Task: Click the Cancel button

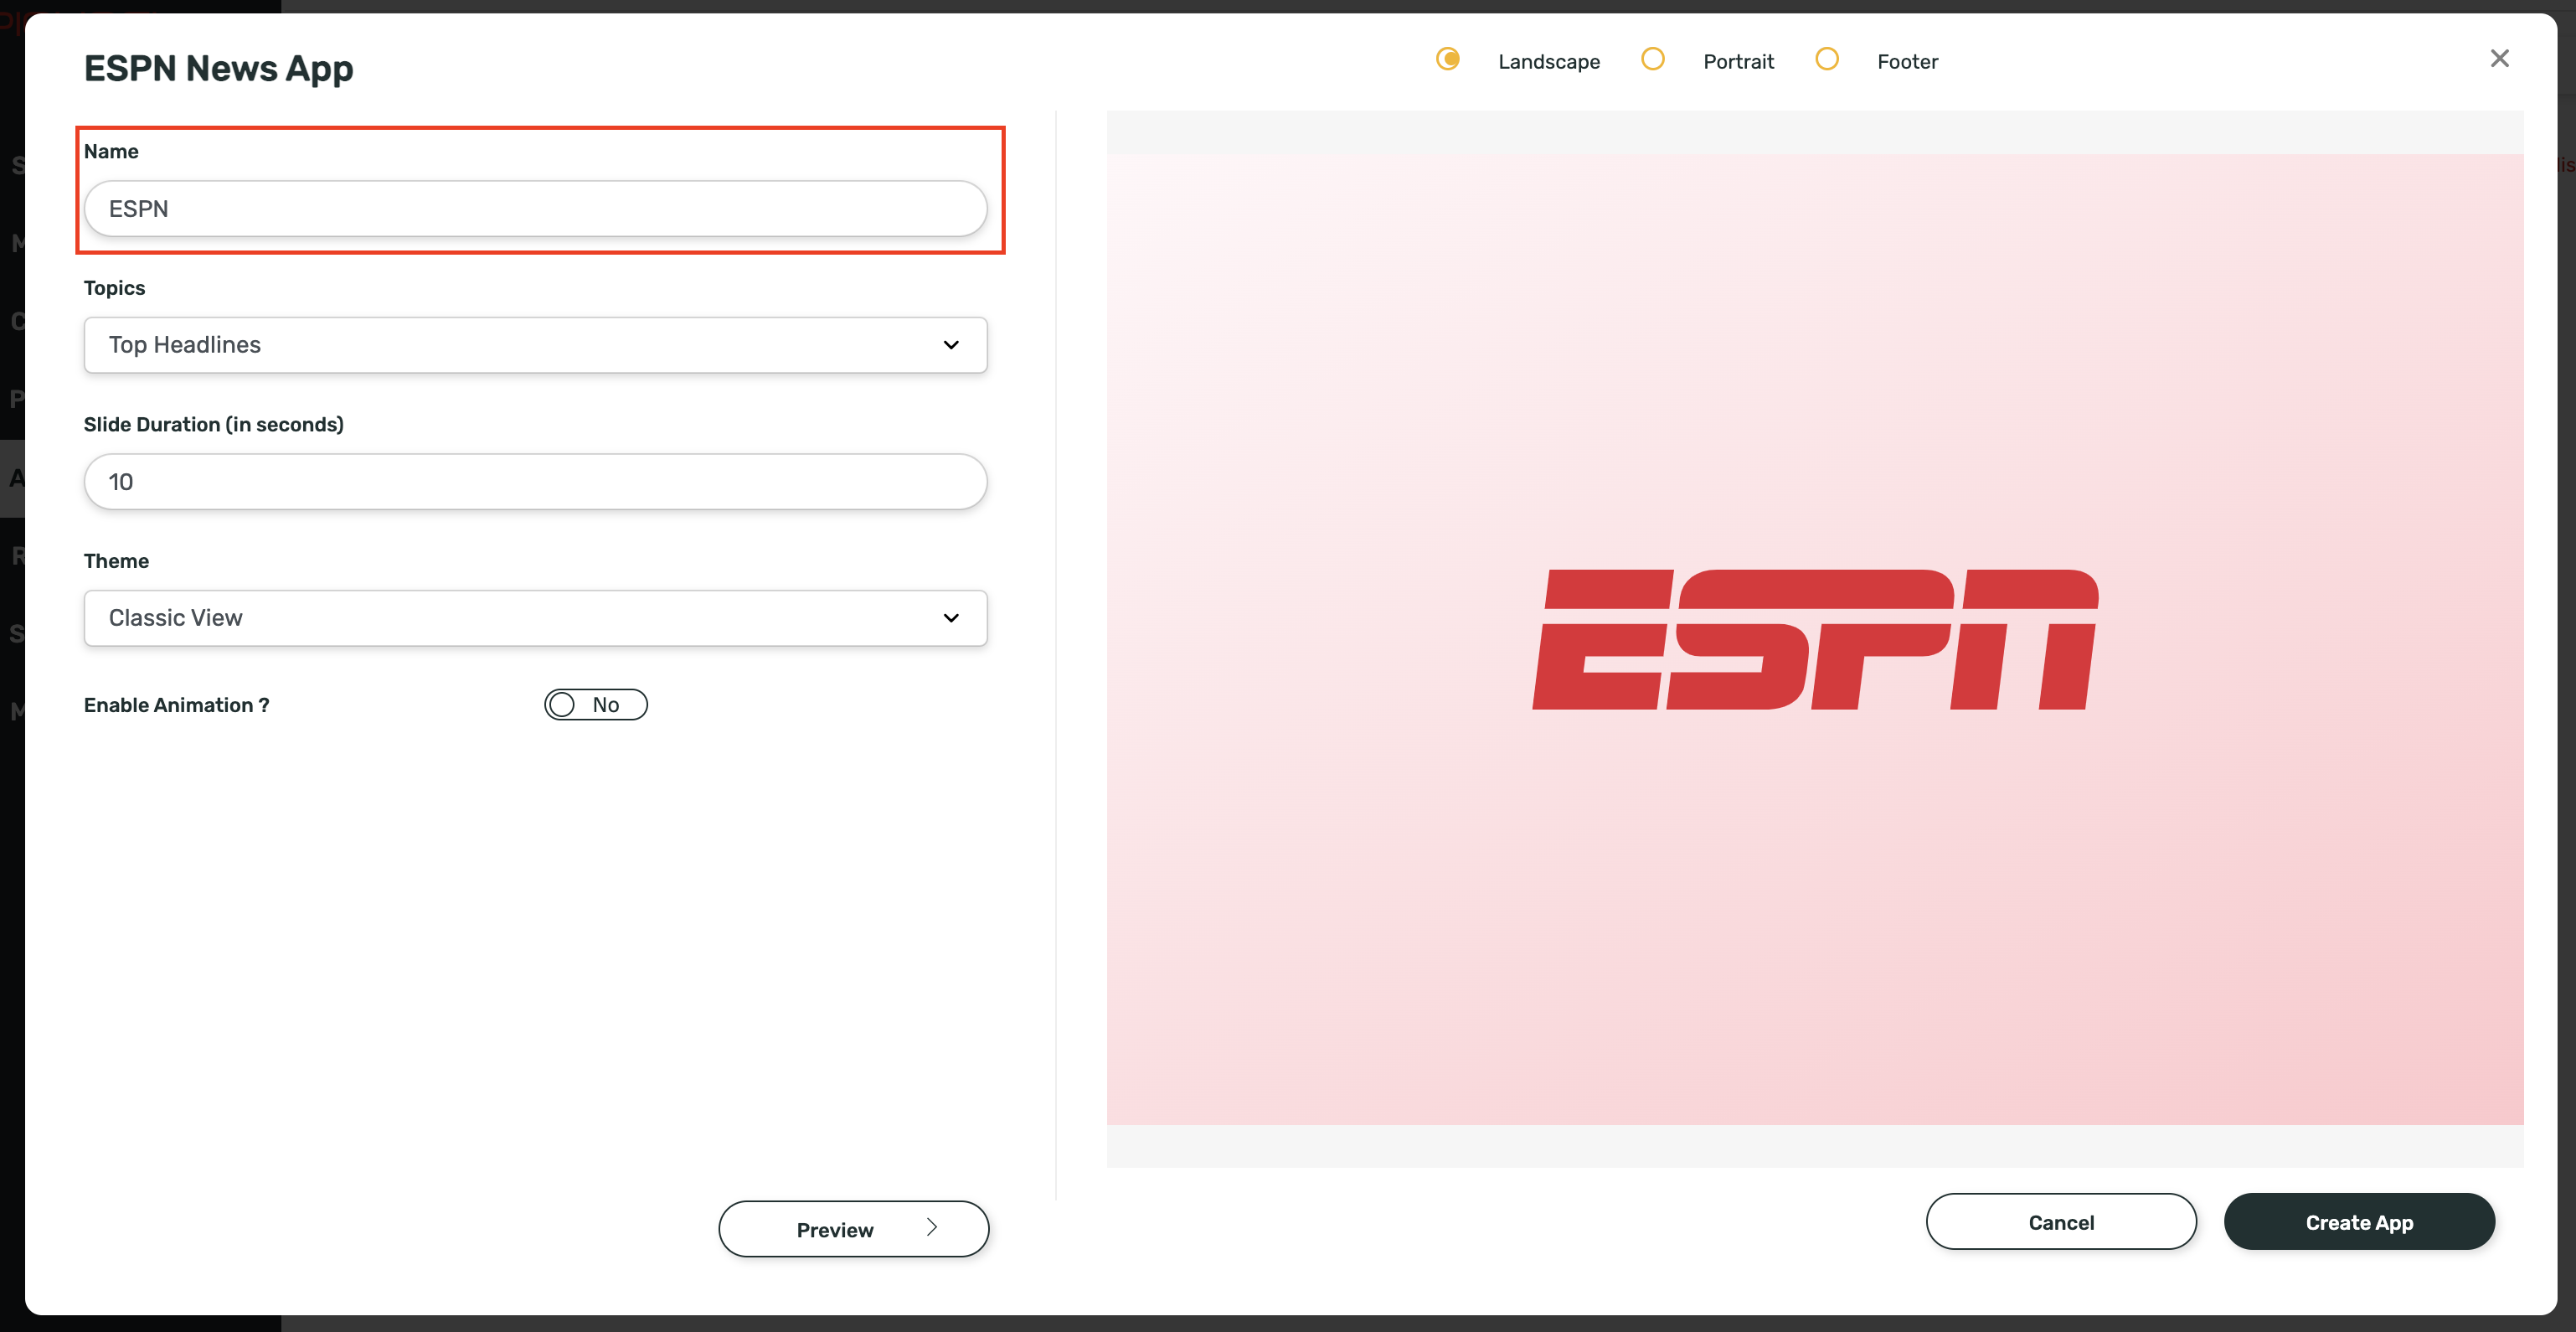Action: click(x=2061, y=1222)
